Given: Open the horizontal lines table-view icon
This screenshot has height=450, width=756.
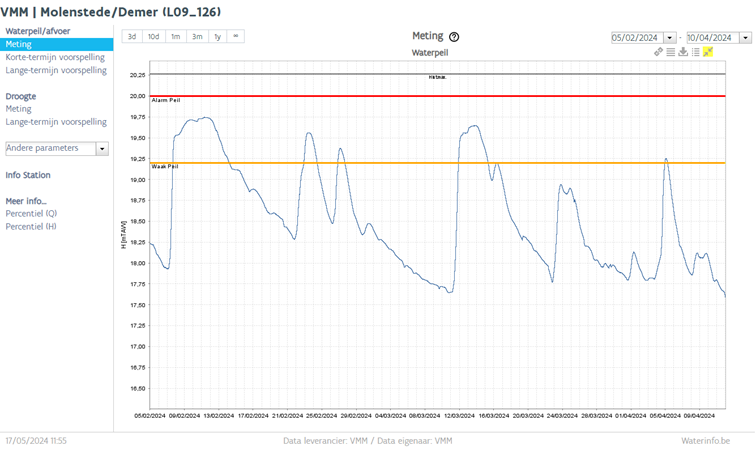Looking at the screenshot, I should (x=671, y=52).
